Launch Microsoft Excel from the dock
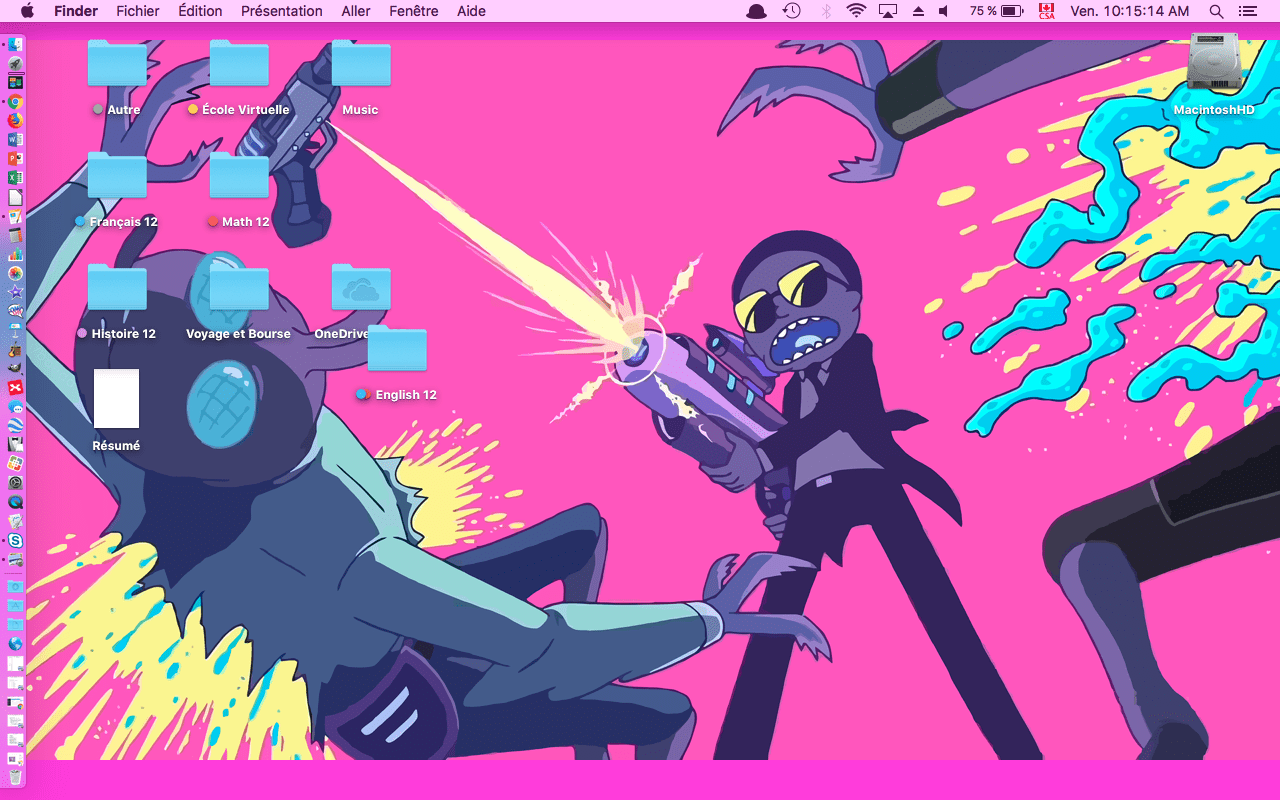1280x800 pixels. (x=15, y=178)
